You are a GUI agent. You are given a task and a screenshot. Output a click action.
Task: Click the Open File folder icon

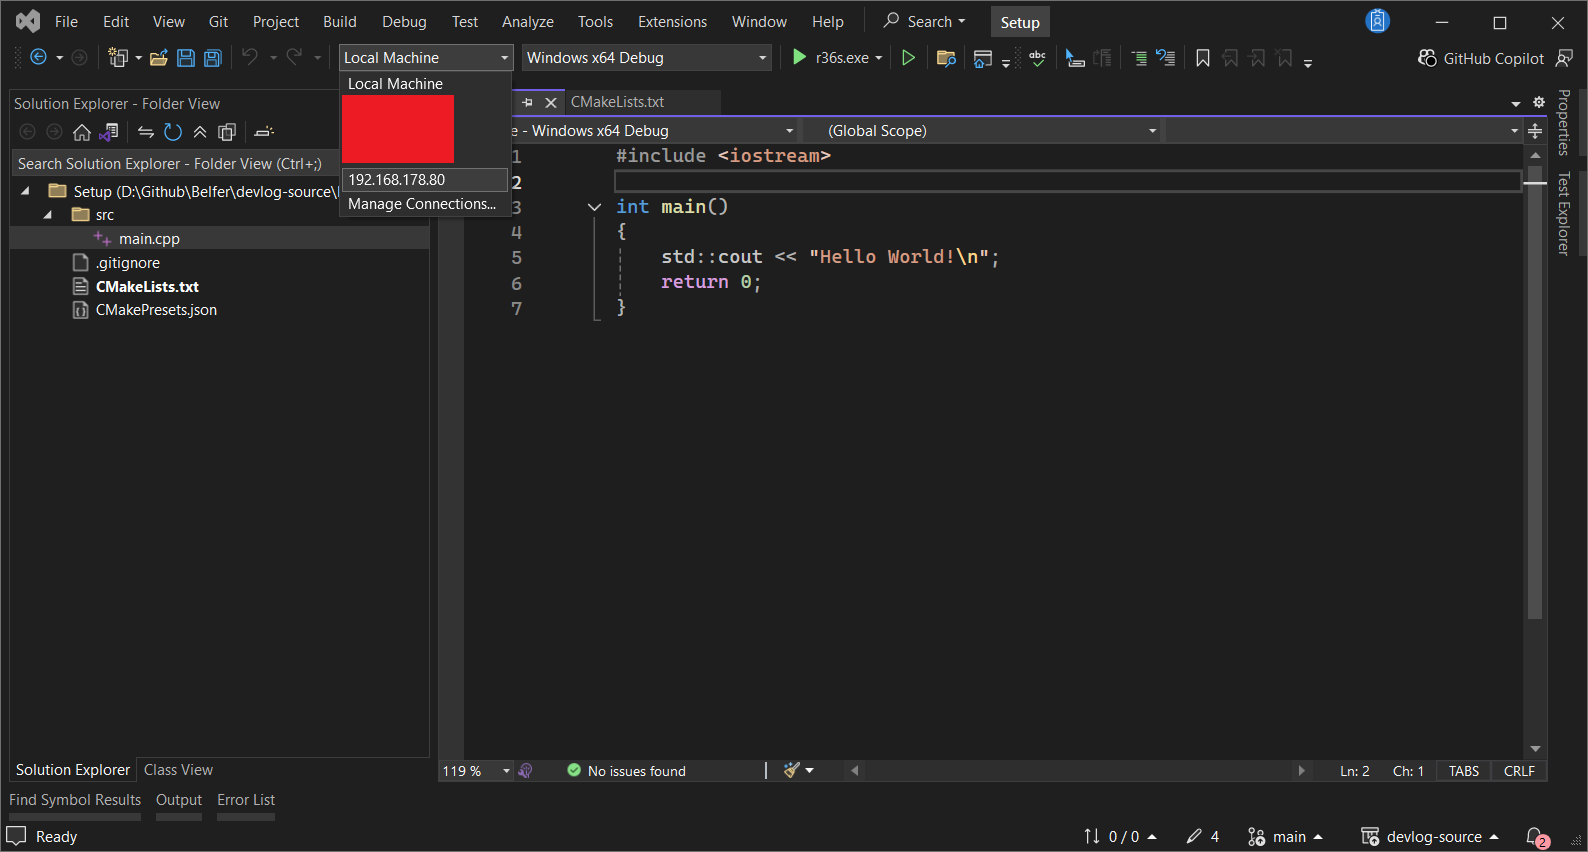[158, 58]
